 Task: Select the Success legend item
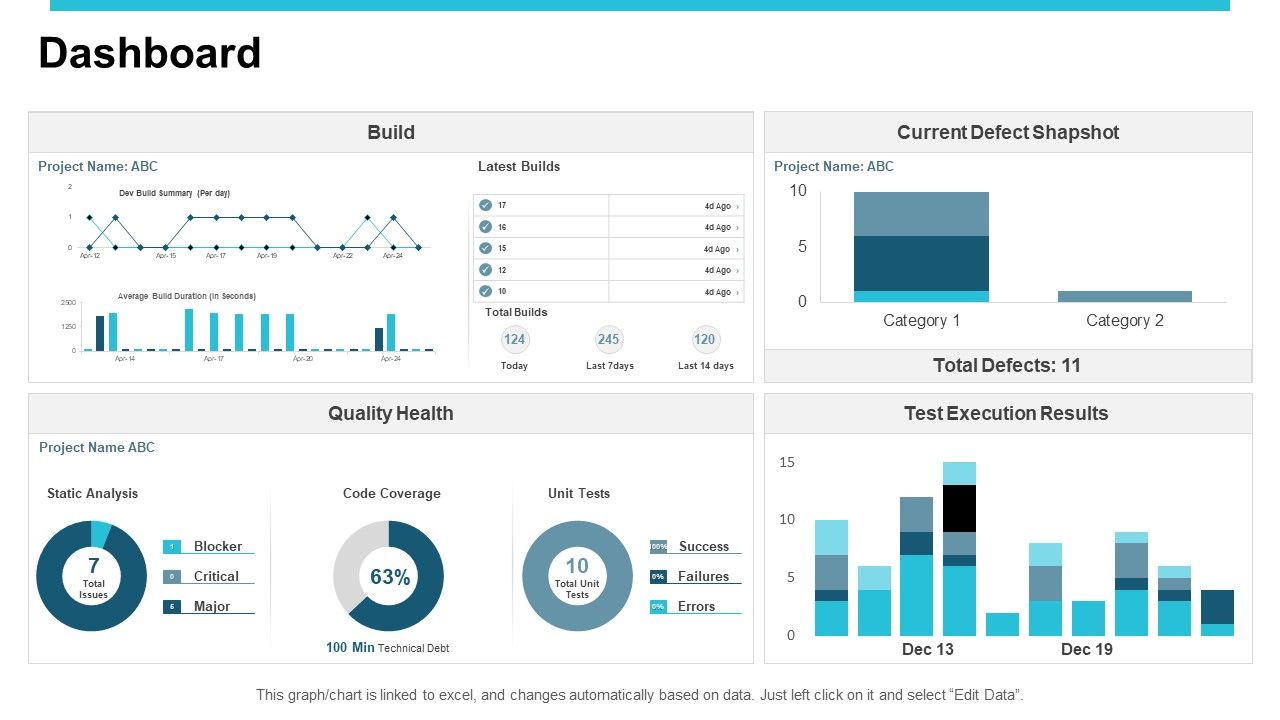pos(695,547)
